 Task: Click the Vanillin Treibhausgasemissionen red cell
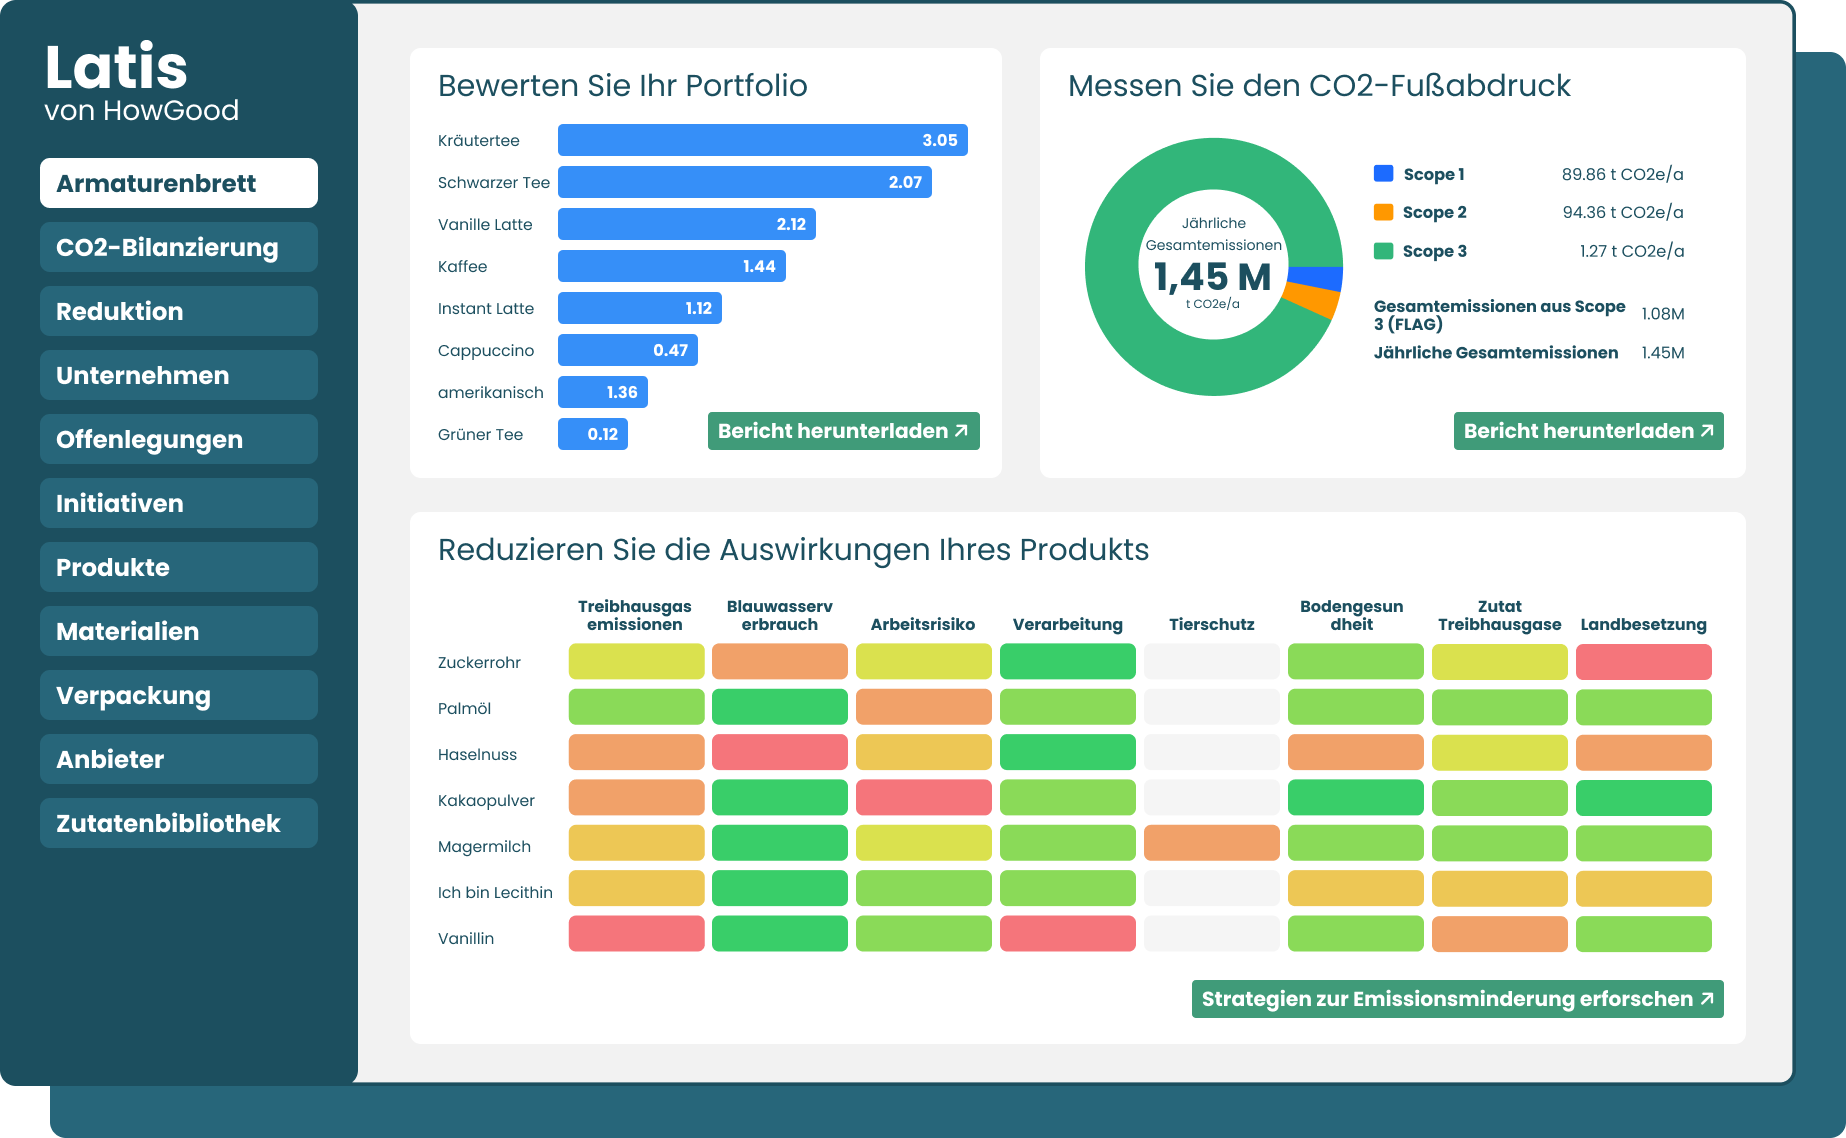coord(637,934)
